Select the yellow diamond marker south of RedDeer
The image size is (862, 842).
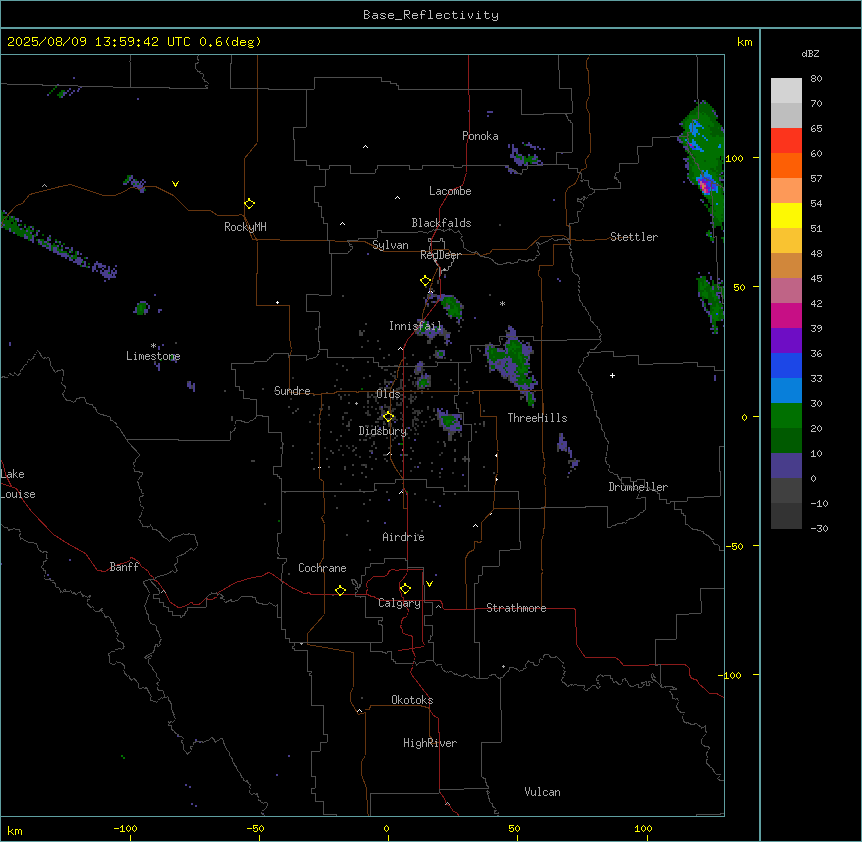pos(426,281)
